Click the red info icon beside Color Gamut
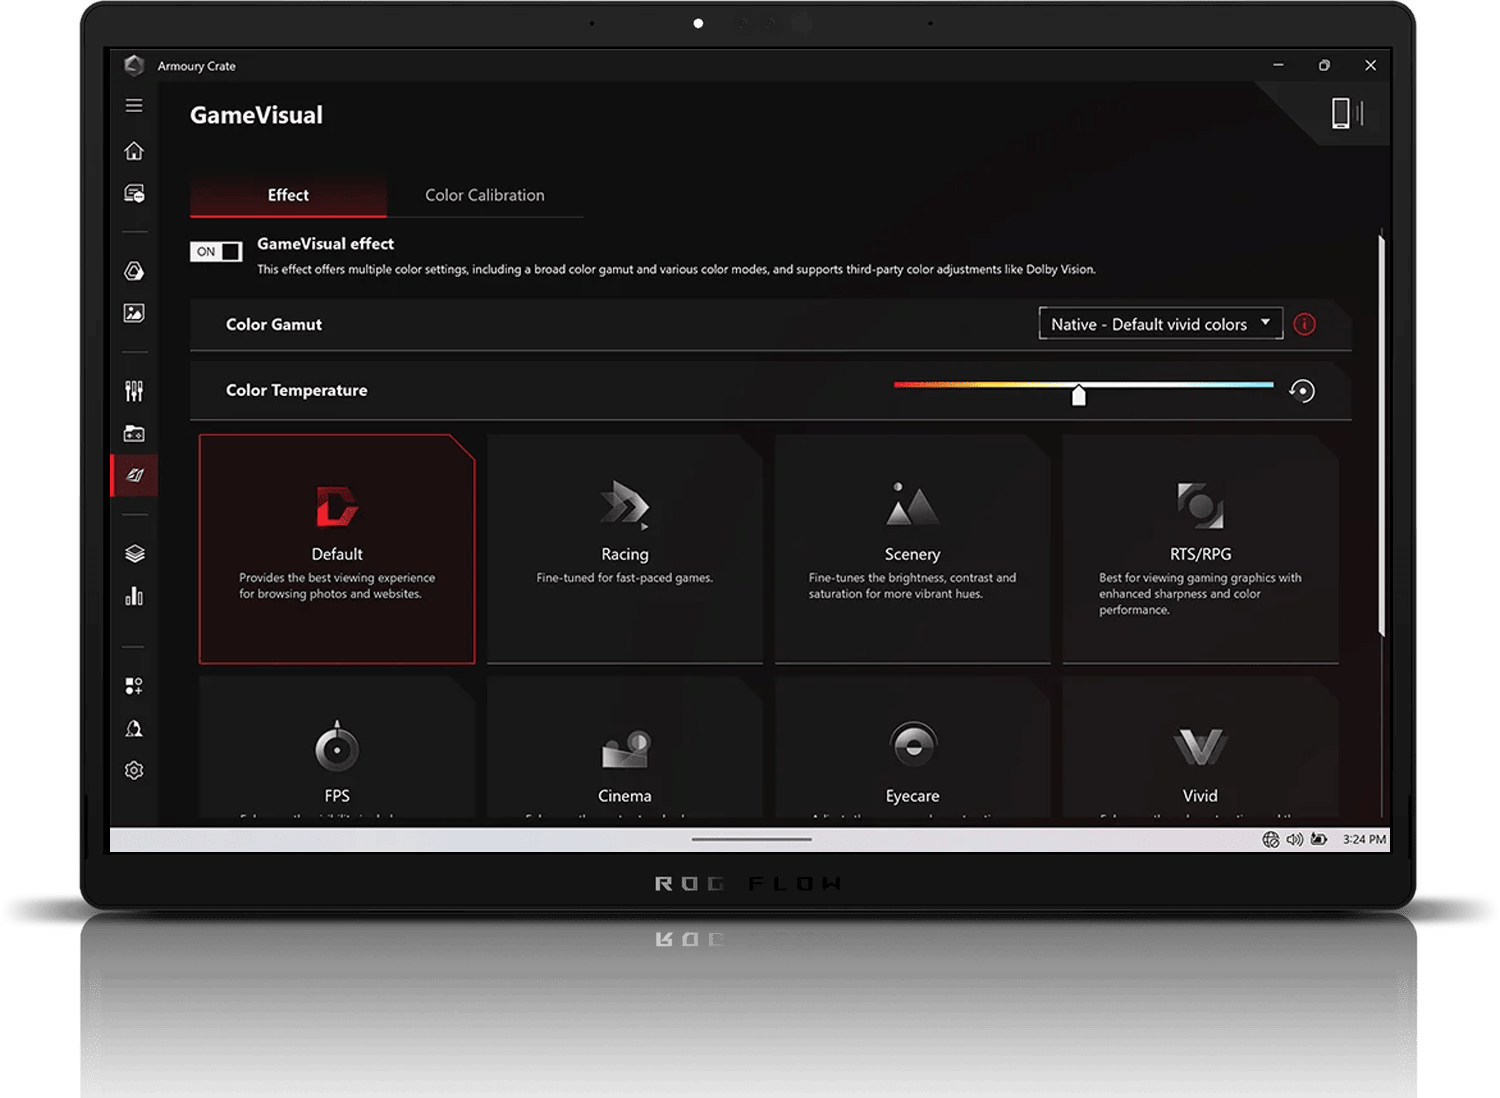 (1305, 324)
